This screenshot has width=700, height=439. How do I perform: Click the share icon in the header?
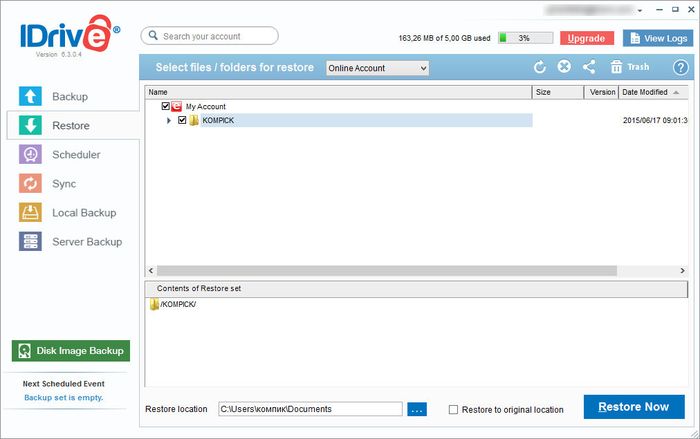(588, 67)
